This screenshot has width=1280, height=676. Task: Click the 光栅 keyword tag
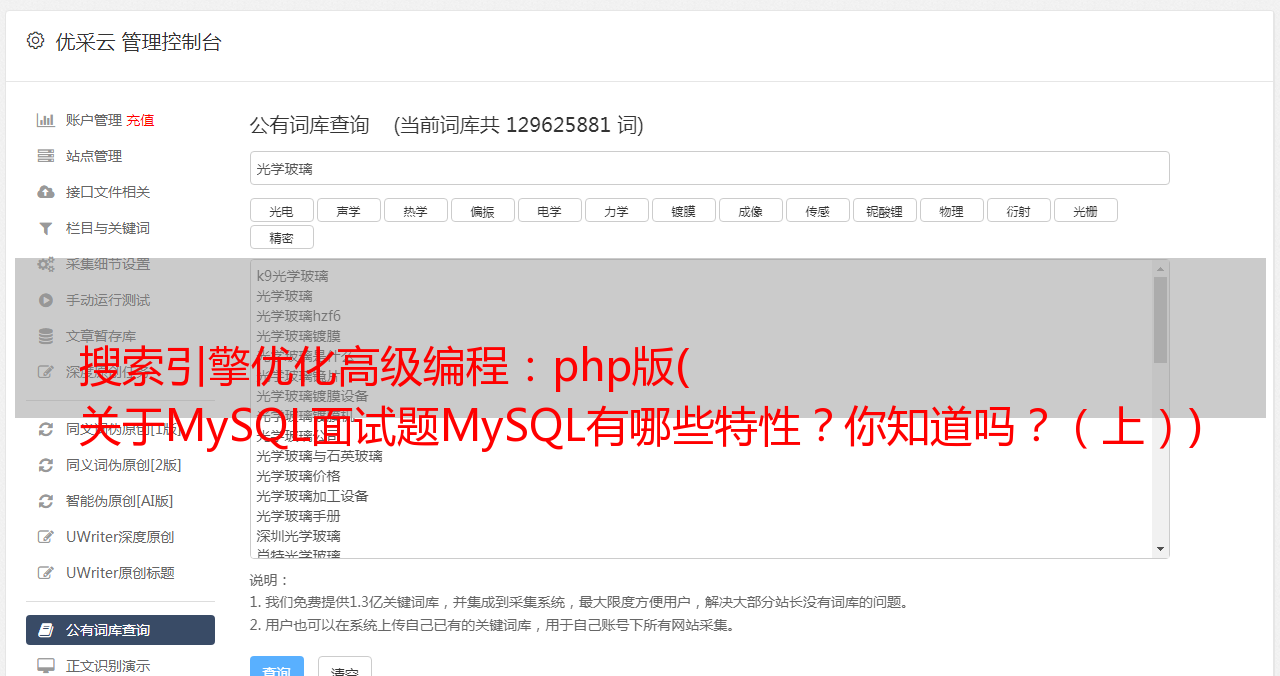click(x=1085, y=211)
